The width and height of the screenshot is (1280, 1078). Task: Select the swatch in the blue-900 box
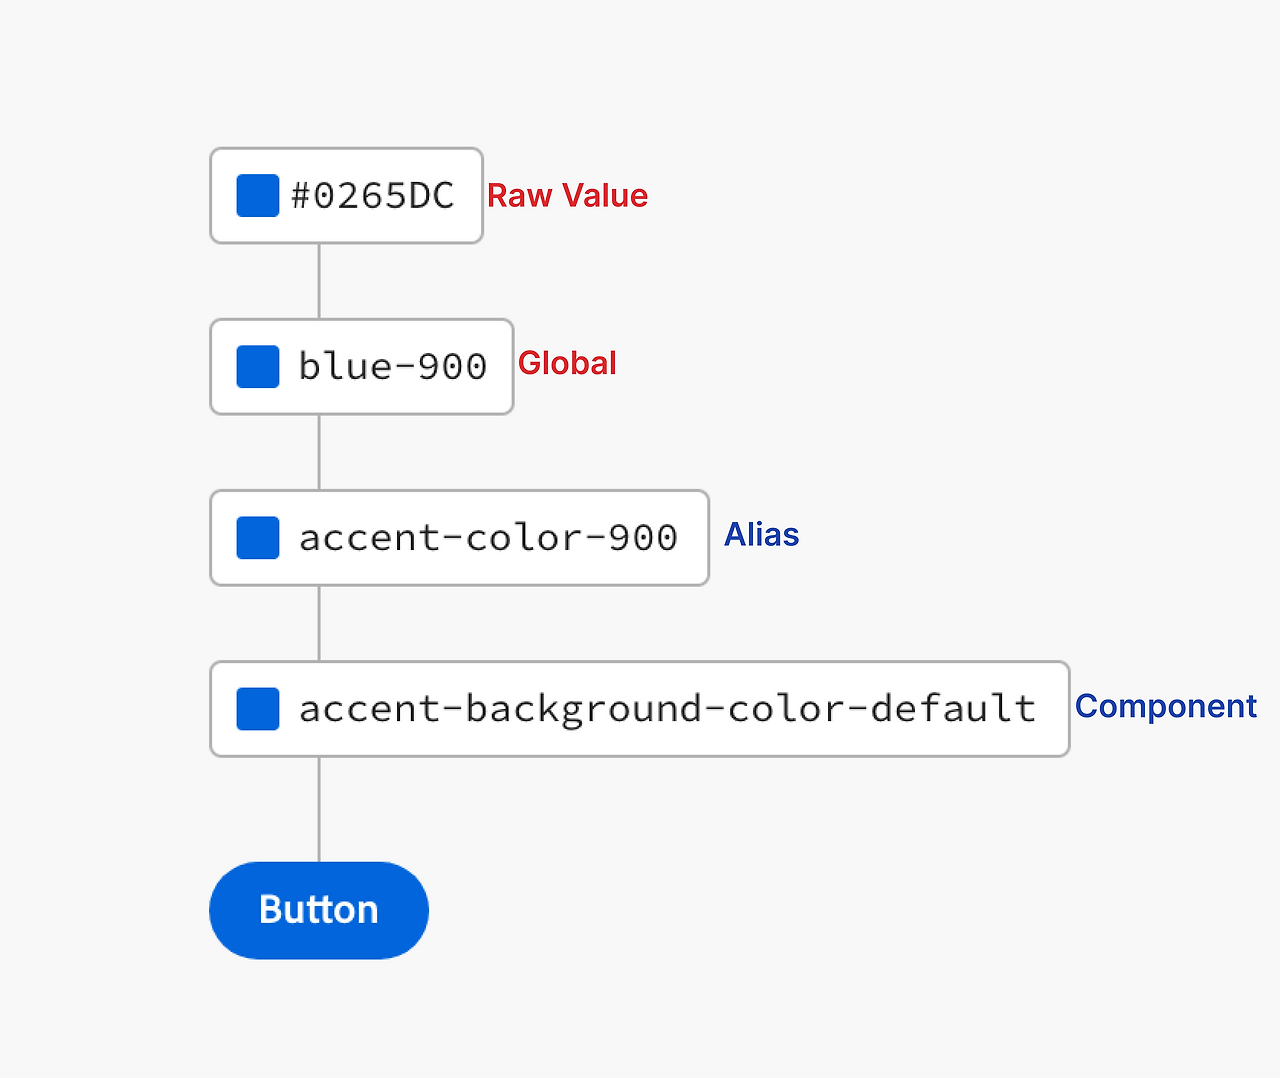(257, 367)
